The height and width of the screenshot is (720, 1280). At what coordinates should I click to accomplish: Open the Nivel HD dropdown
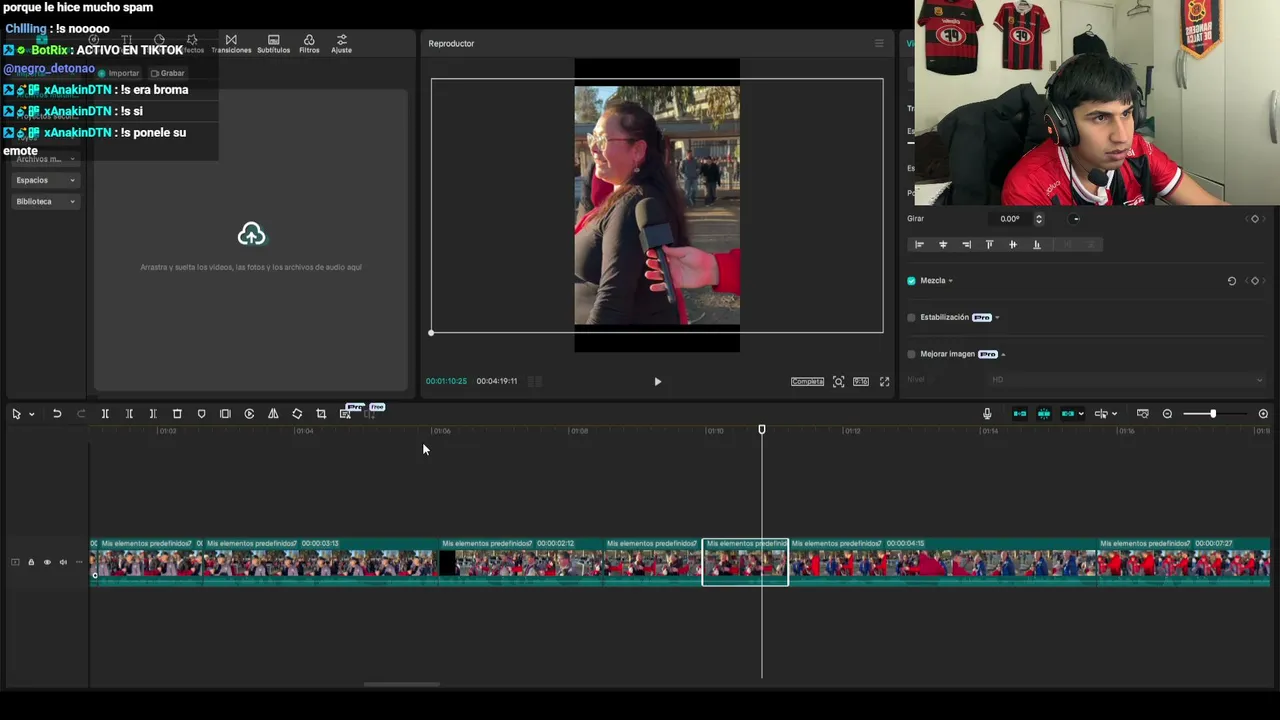(1127, 380)
